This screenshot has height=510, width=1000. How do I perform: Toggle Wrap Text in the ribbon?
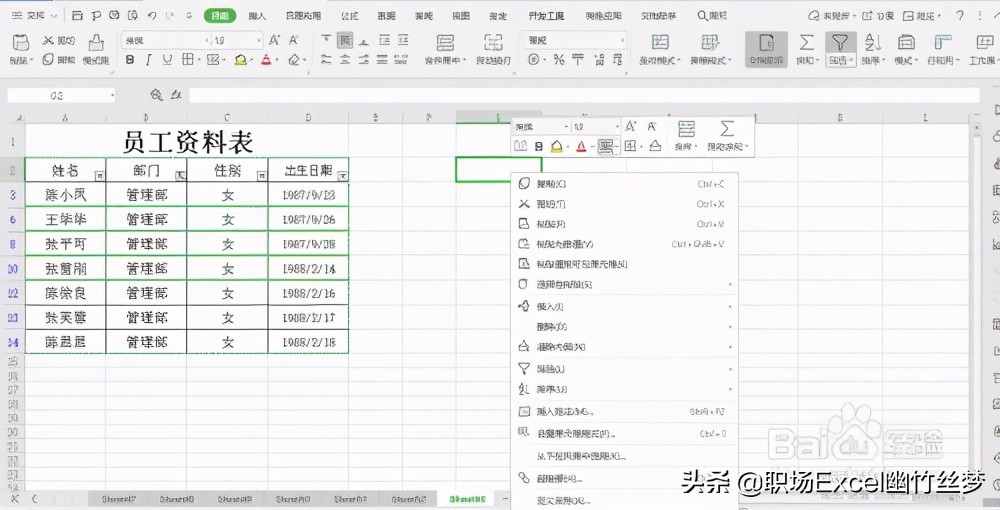pos(493,43)
